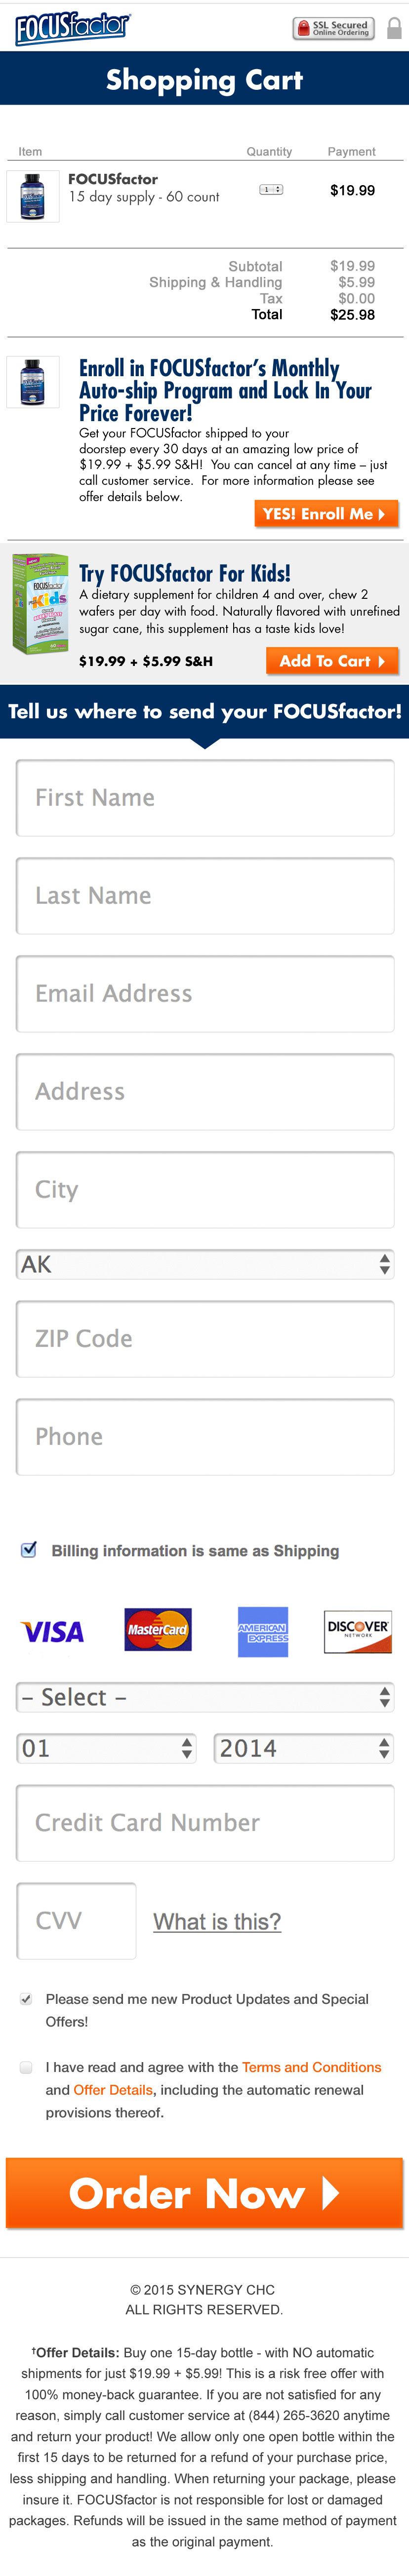This screenshot has height=2576, width=409.
Task: Open the Terms and Conditions link
Action: pos(312,2067)
